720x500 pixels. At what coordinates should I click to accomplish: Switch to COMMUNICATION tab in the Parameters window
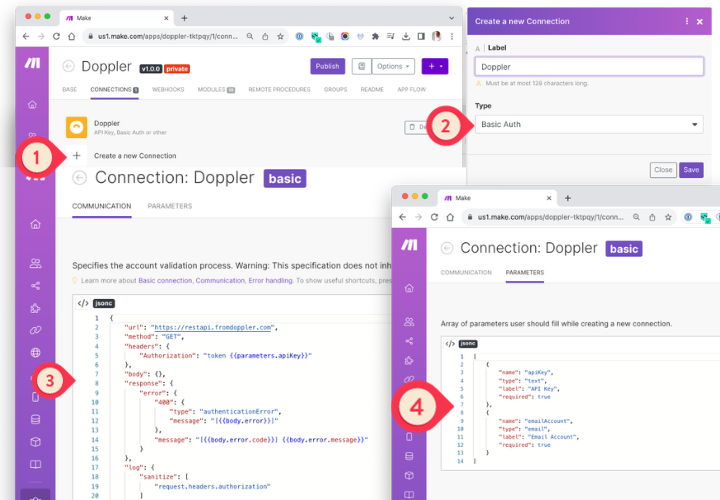[466, 272]
